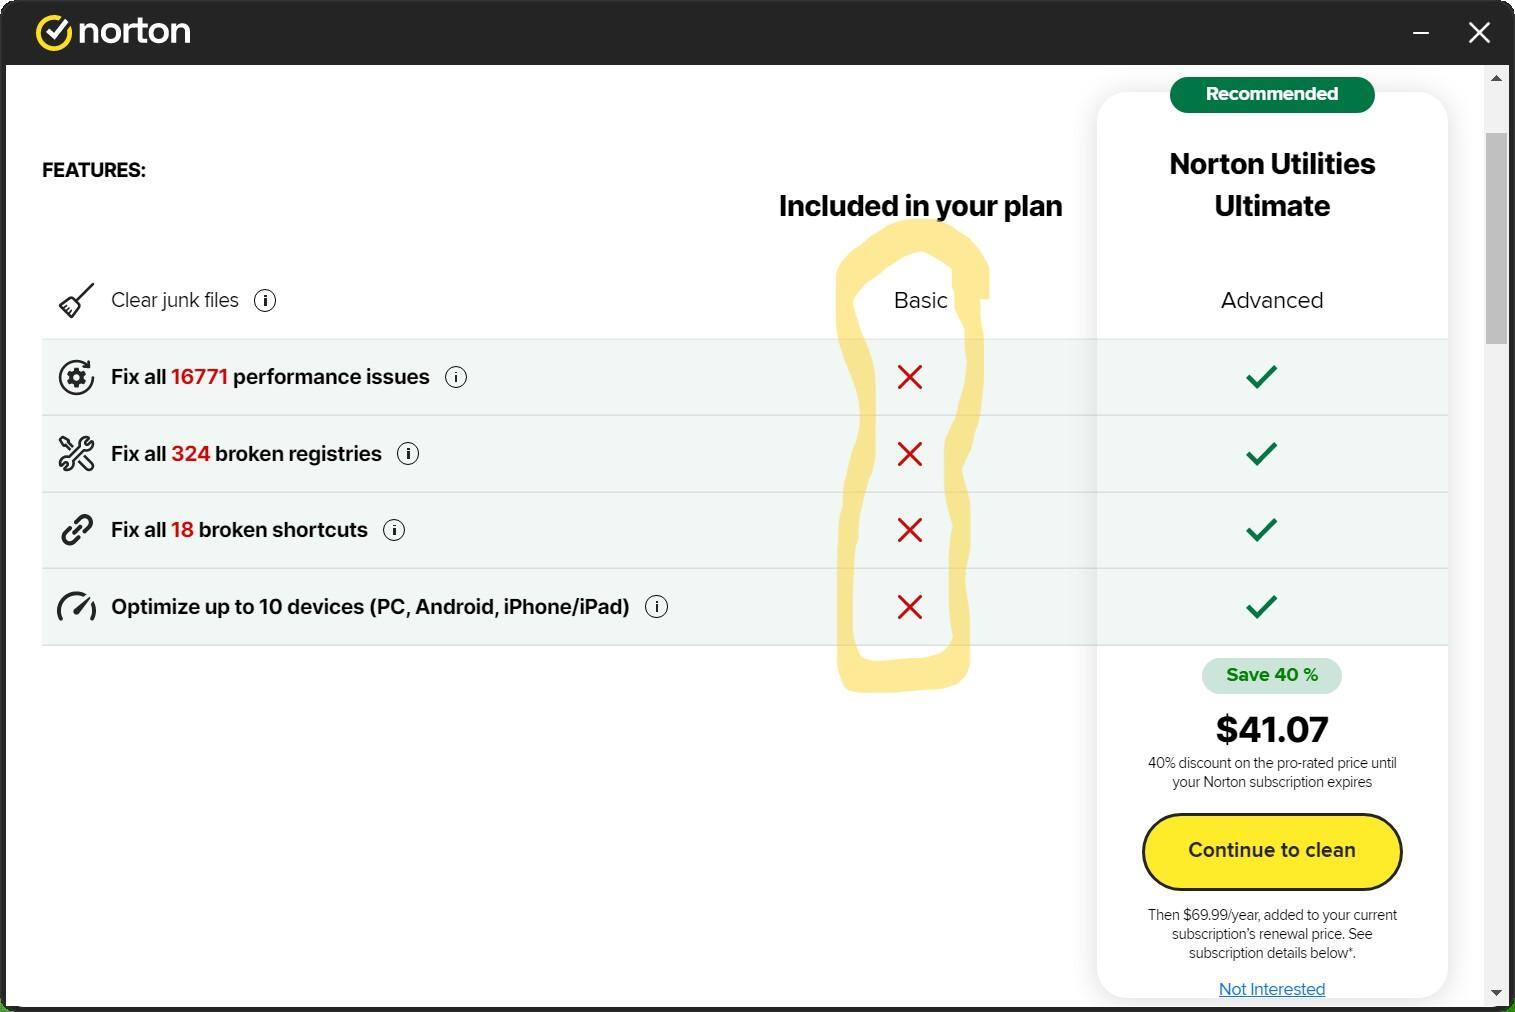Click the wrench registry repair icon

tap(76, 454)
